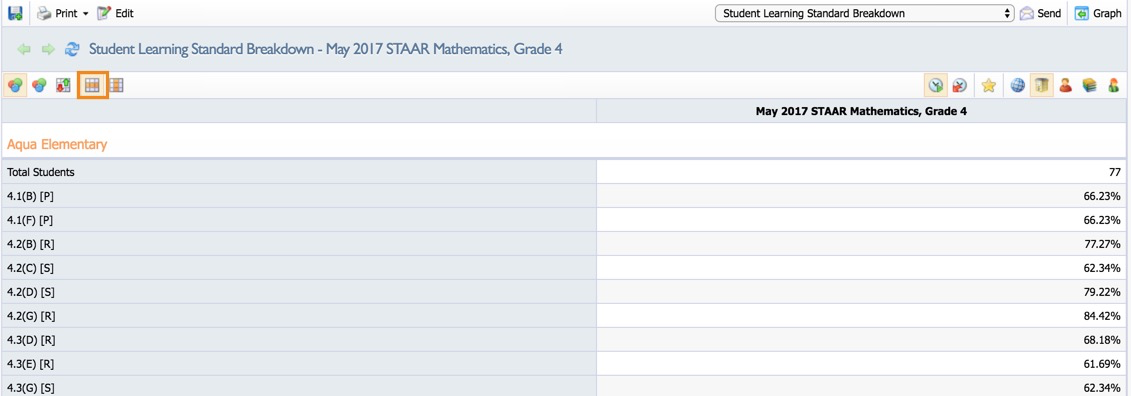The image size is (1131, 396).
Task: Click the grid with red and green arrows icon
Action: (x=63, y=85)
